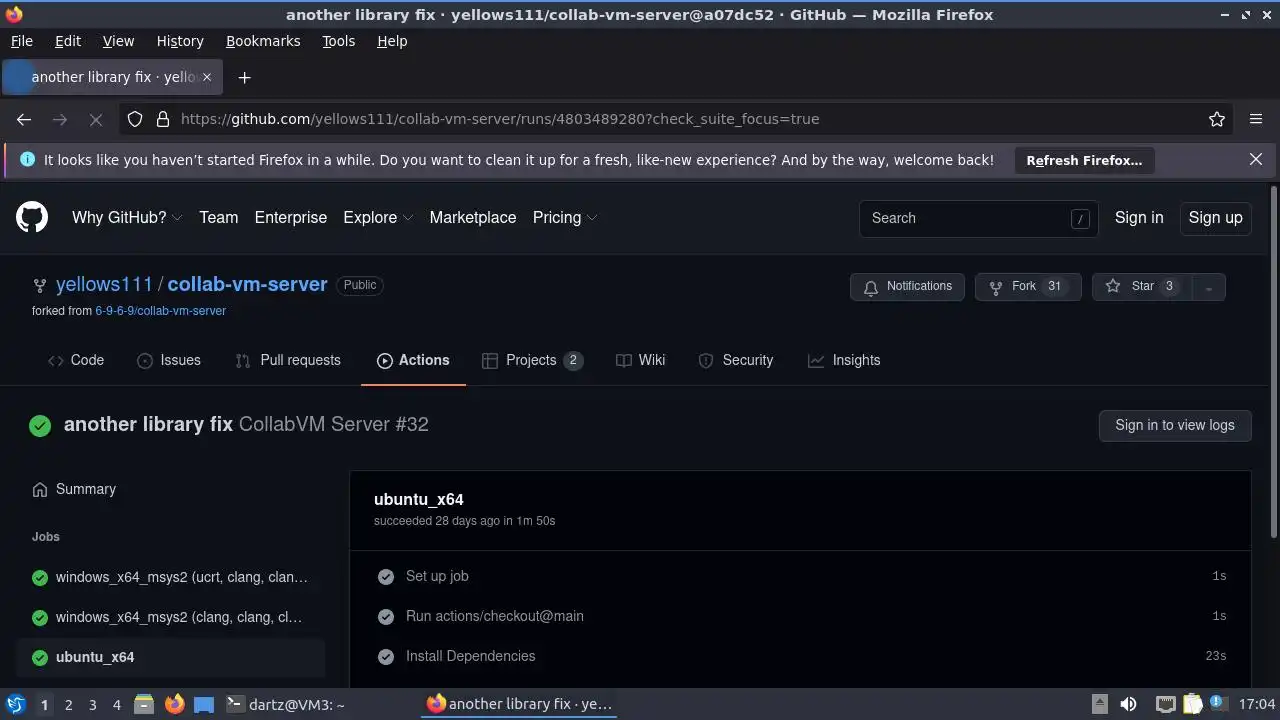This screenshot has height=720, width=1280.
Task: Switch to the Security tab
Action: (736, 360)
